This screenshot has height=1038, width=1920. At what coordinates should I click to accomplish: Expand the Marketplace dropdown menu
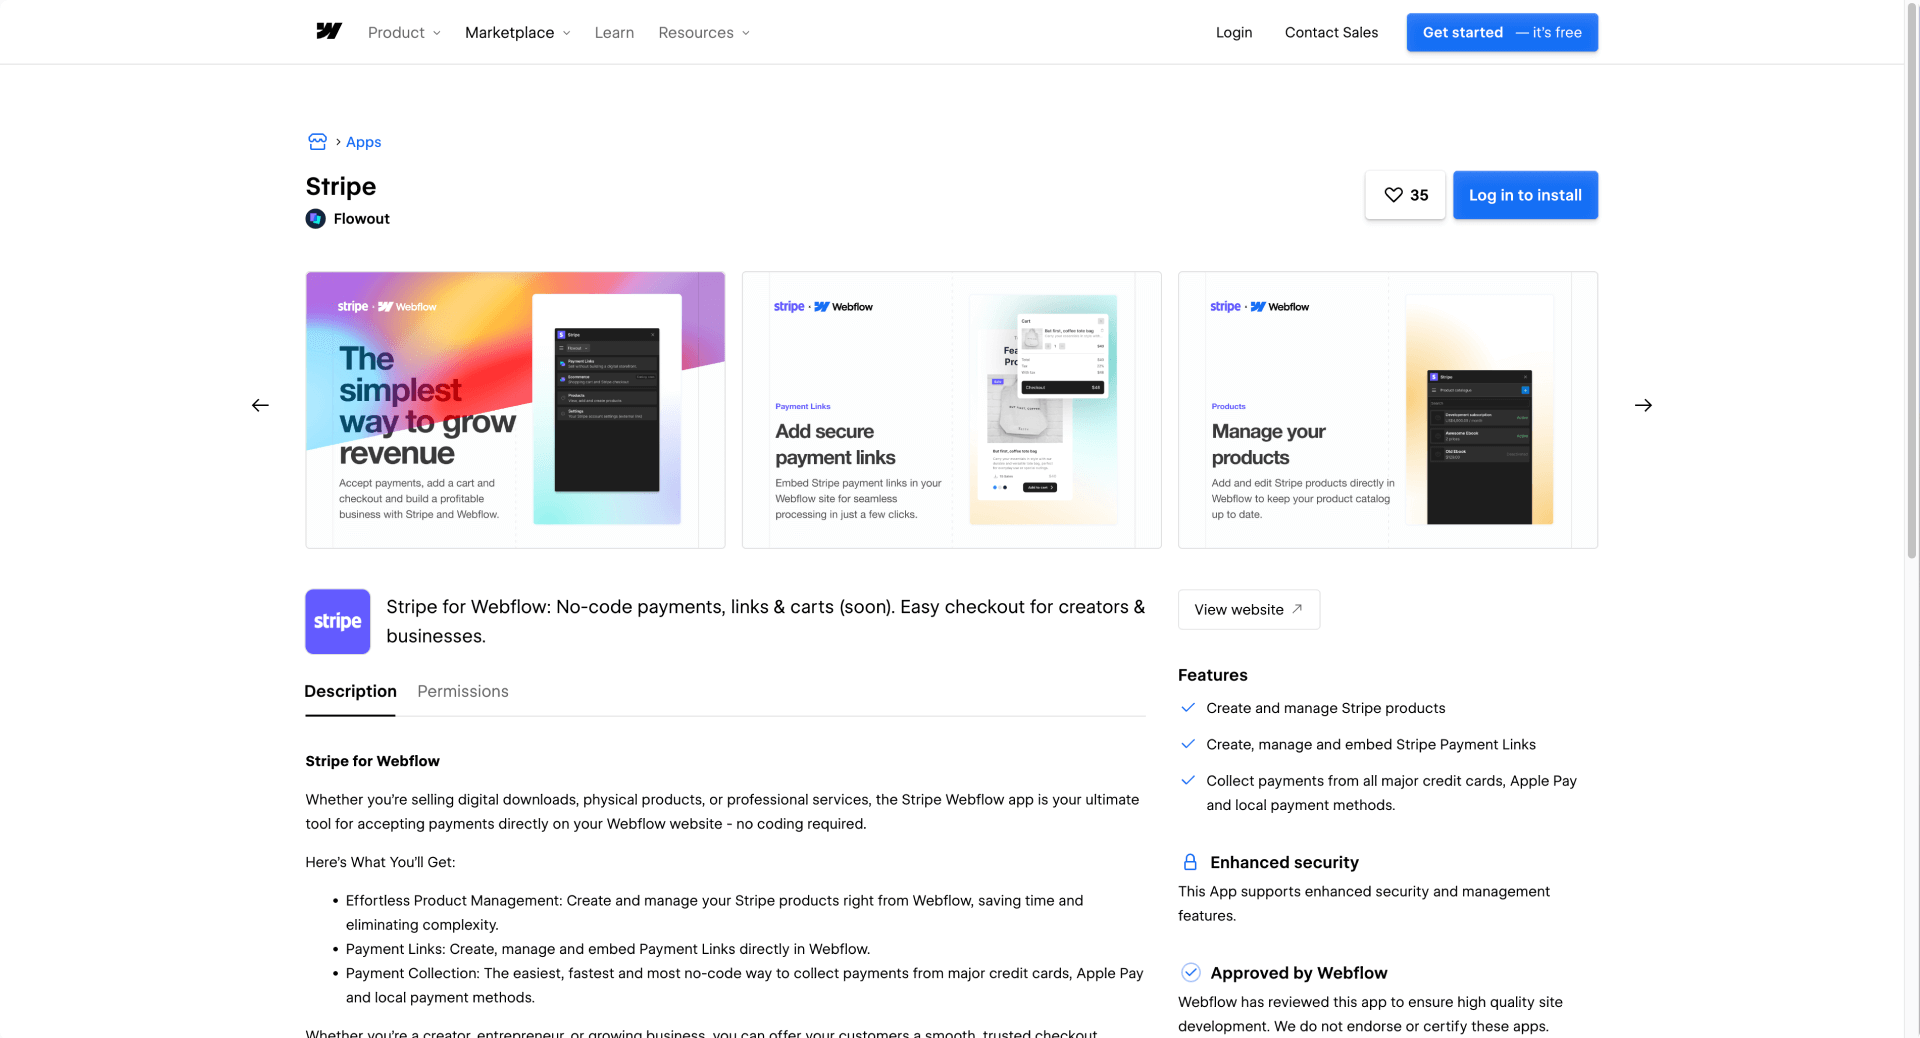click(517, 32)
